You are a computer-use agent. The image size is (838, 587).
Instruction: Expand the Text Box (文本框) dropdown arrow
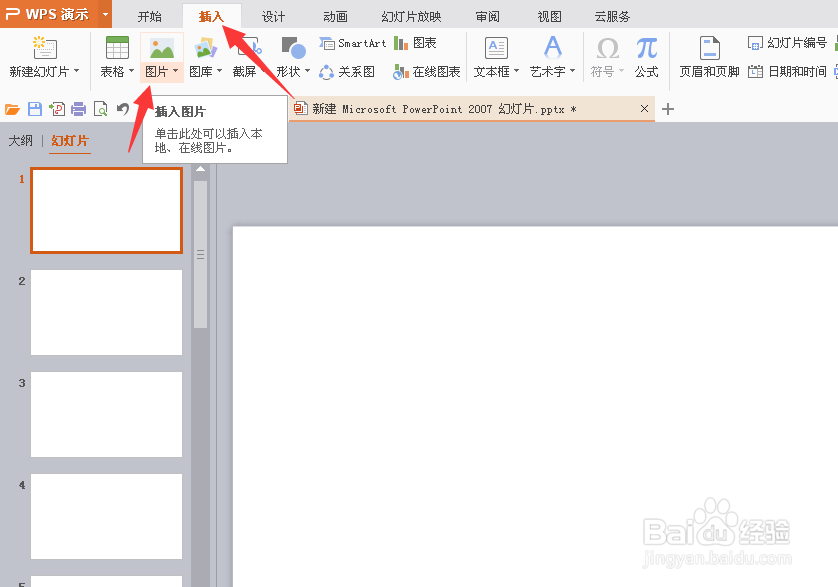[516, 71]
